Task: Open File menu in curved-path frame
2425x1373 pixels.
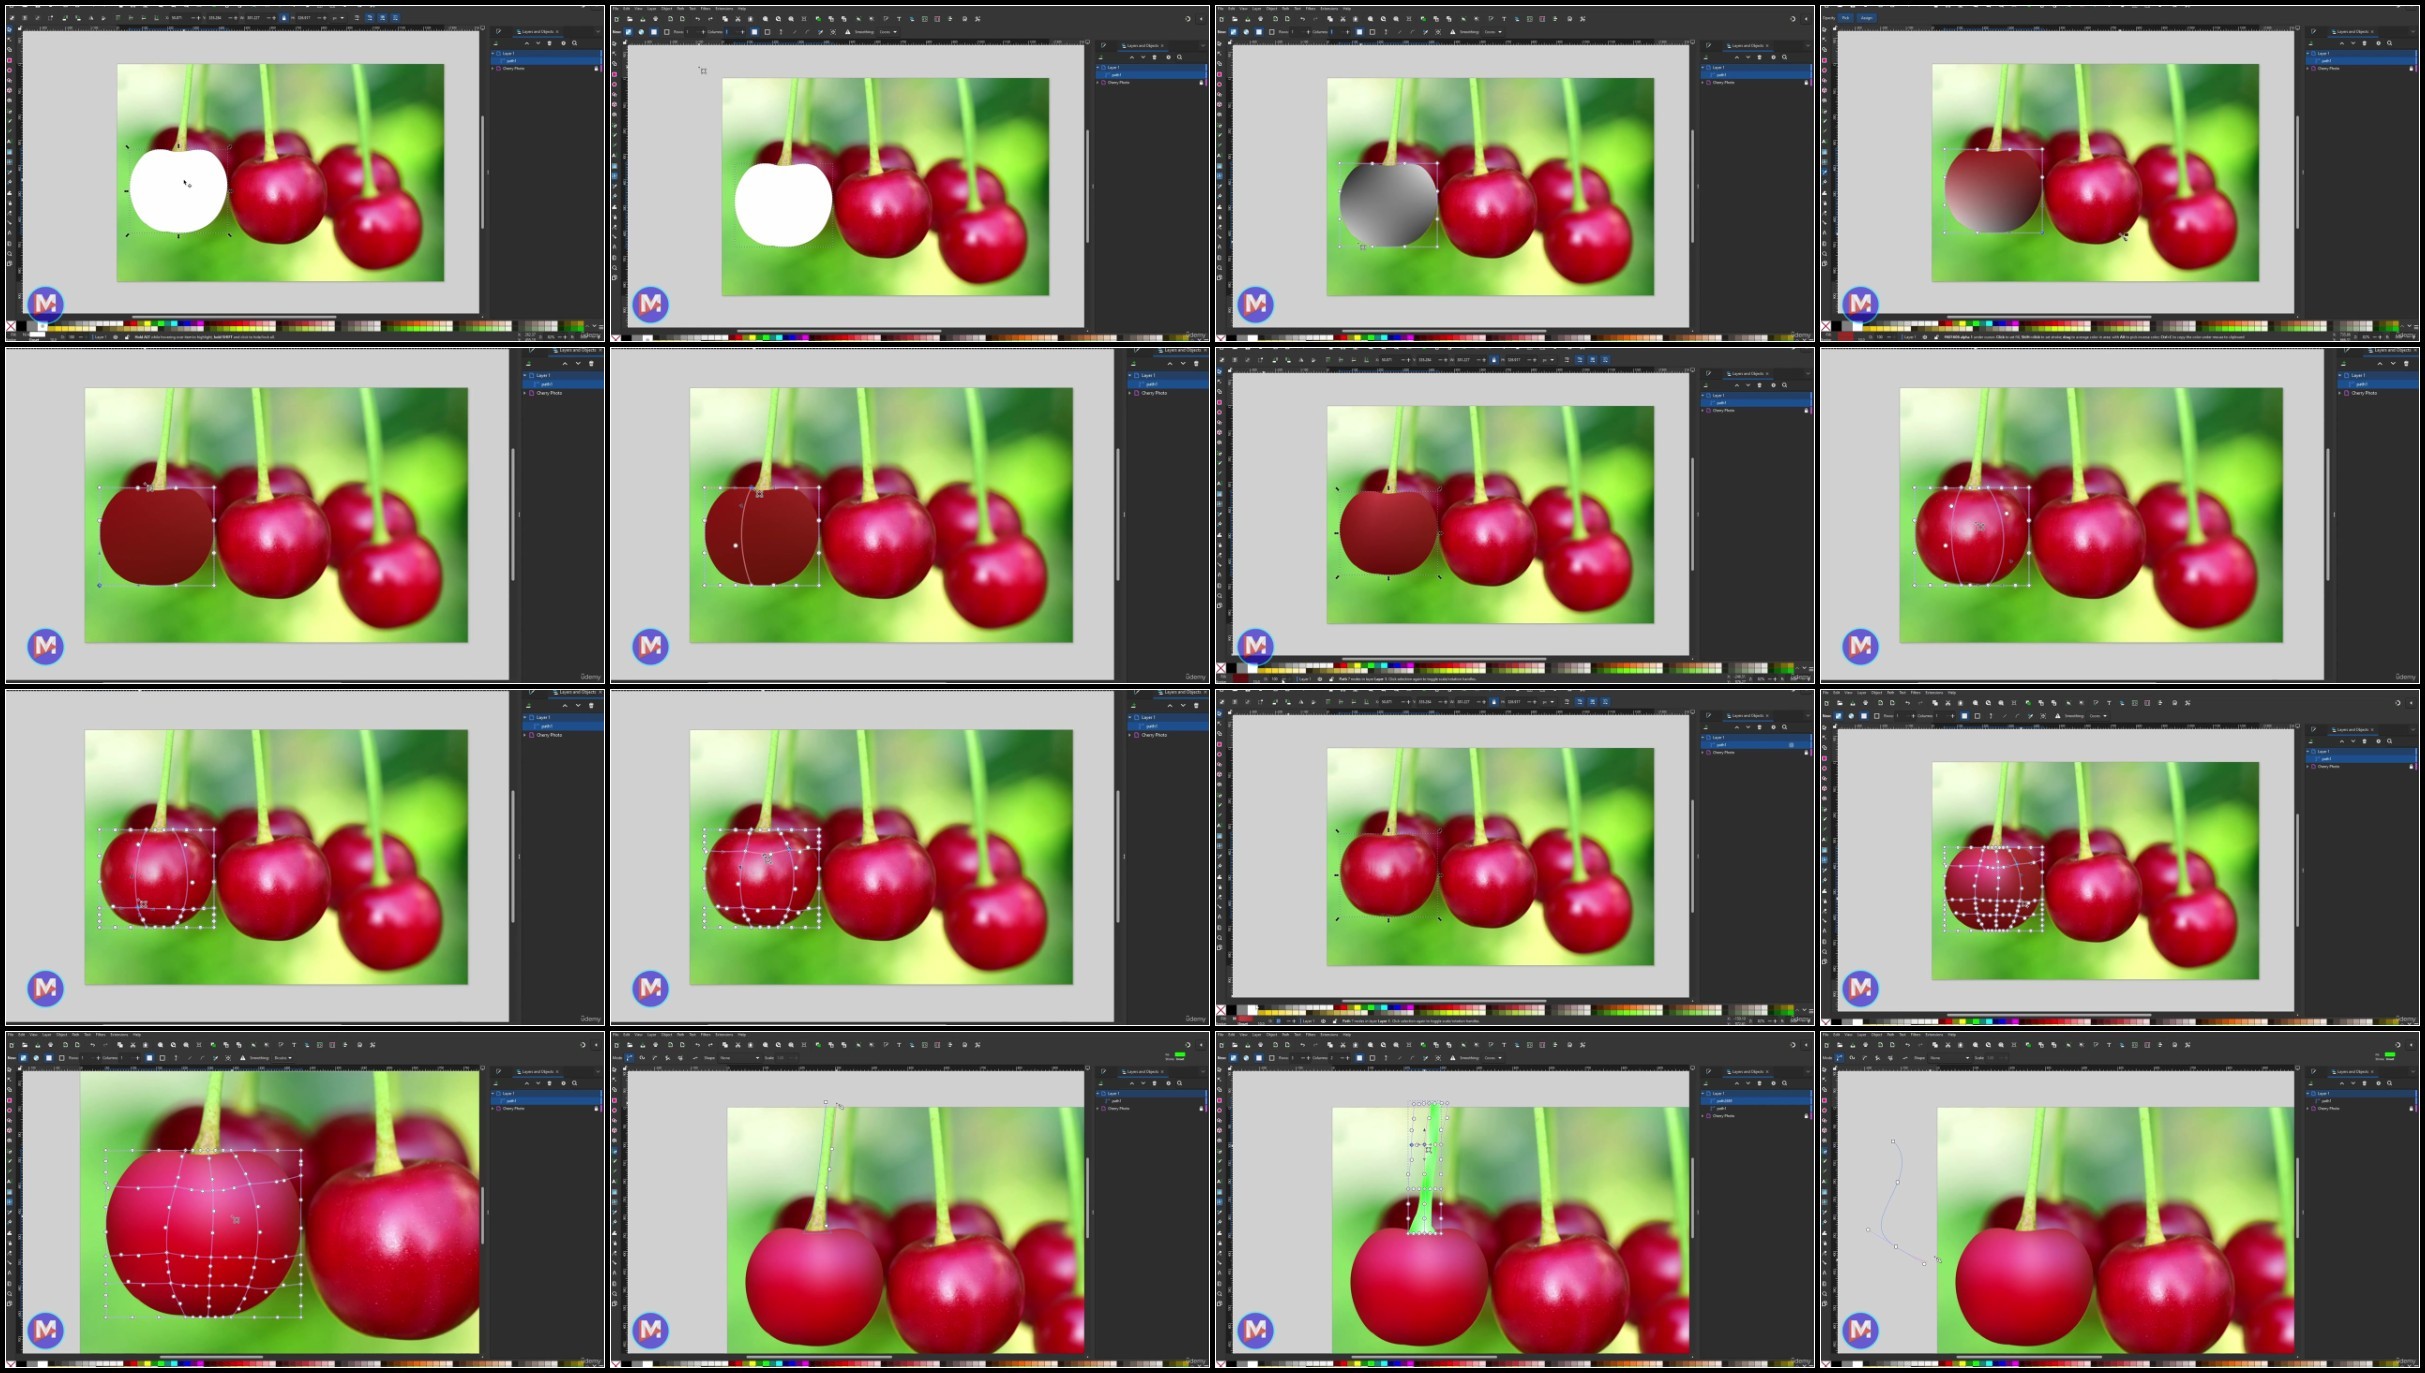Action: tap(1825, 1034)
